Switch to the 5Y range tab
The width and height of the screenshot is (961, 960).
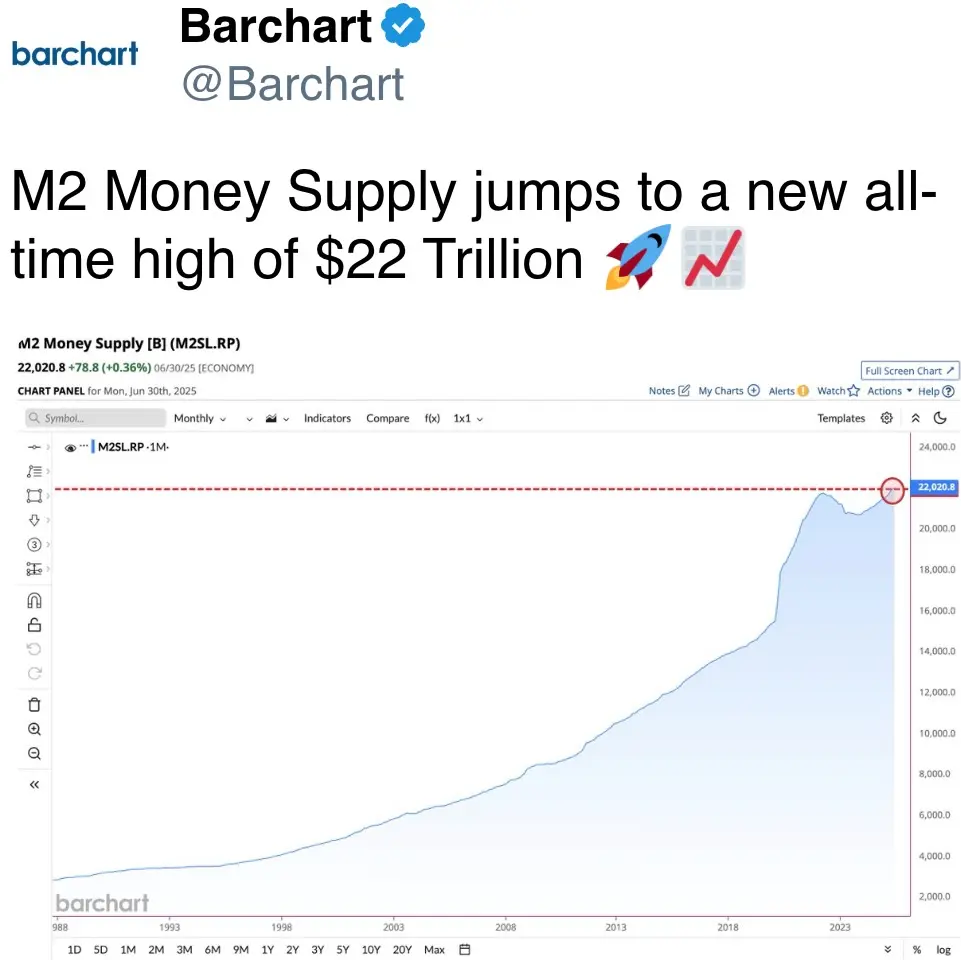(x=342, y=949)
